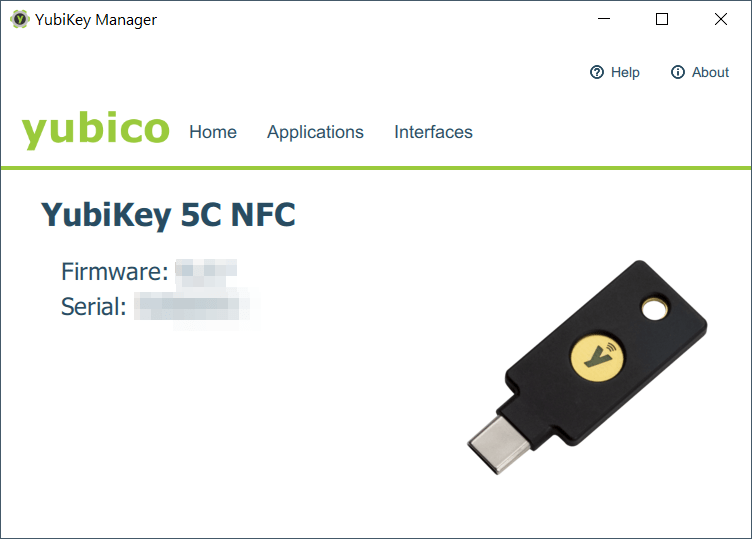The image size is (752, 539).
Task: Close the YubiKey Manager window
Action: point(720,19)
